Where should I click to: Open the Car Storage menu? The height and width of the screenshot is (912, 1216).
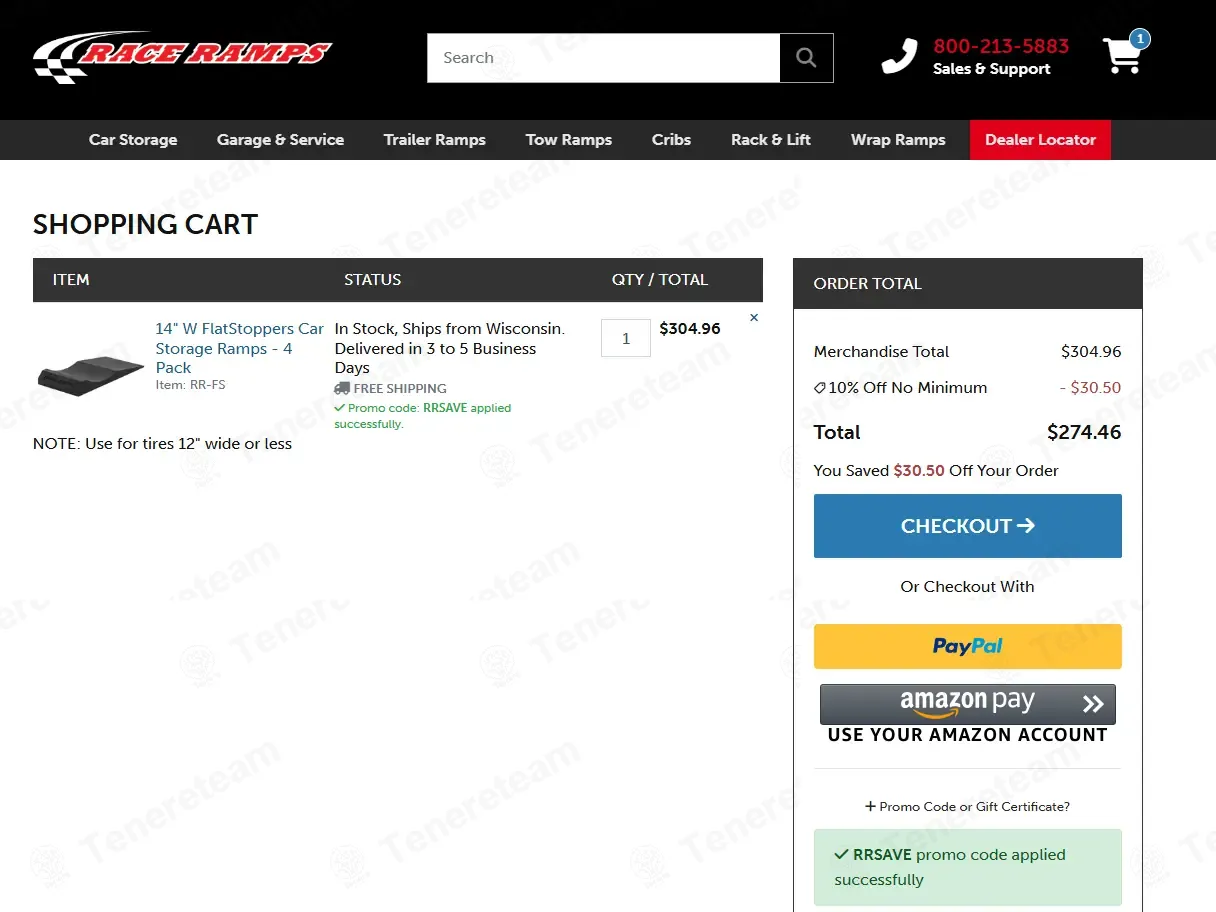[133, 140]
